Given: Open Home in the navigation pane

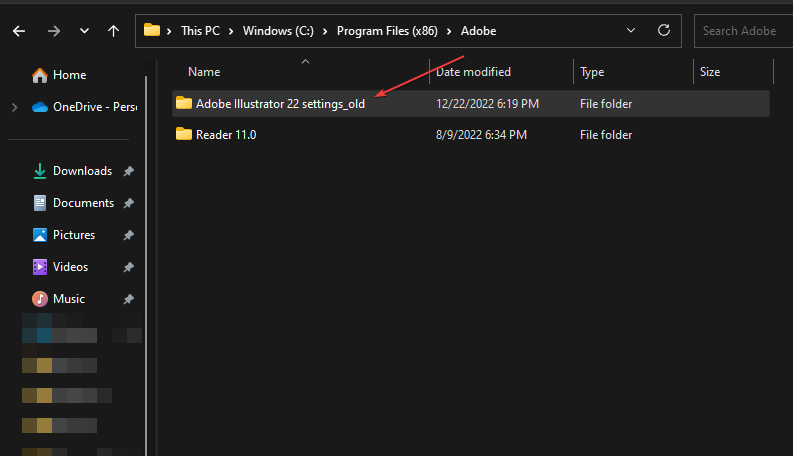Looking at the screenshot, I should coord(69,75).
